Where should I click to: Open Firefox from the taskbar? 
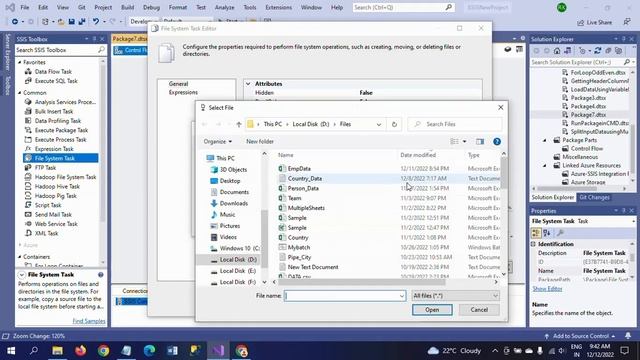pos(80,351)
